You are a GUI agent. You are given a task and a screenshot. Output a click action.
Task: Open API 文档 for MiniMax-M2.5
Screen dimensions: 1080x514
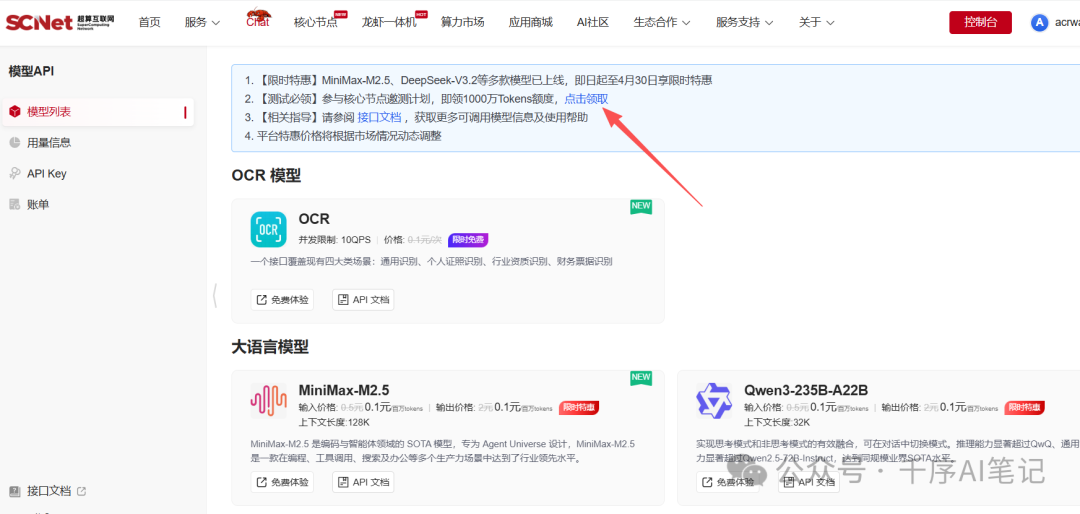click(363, 482)
